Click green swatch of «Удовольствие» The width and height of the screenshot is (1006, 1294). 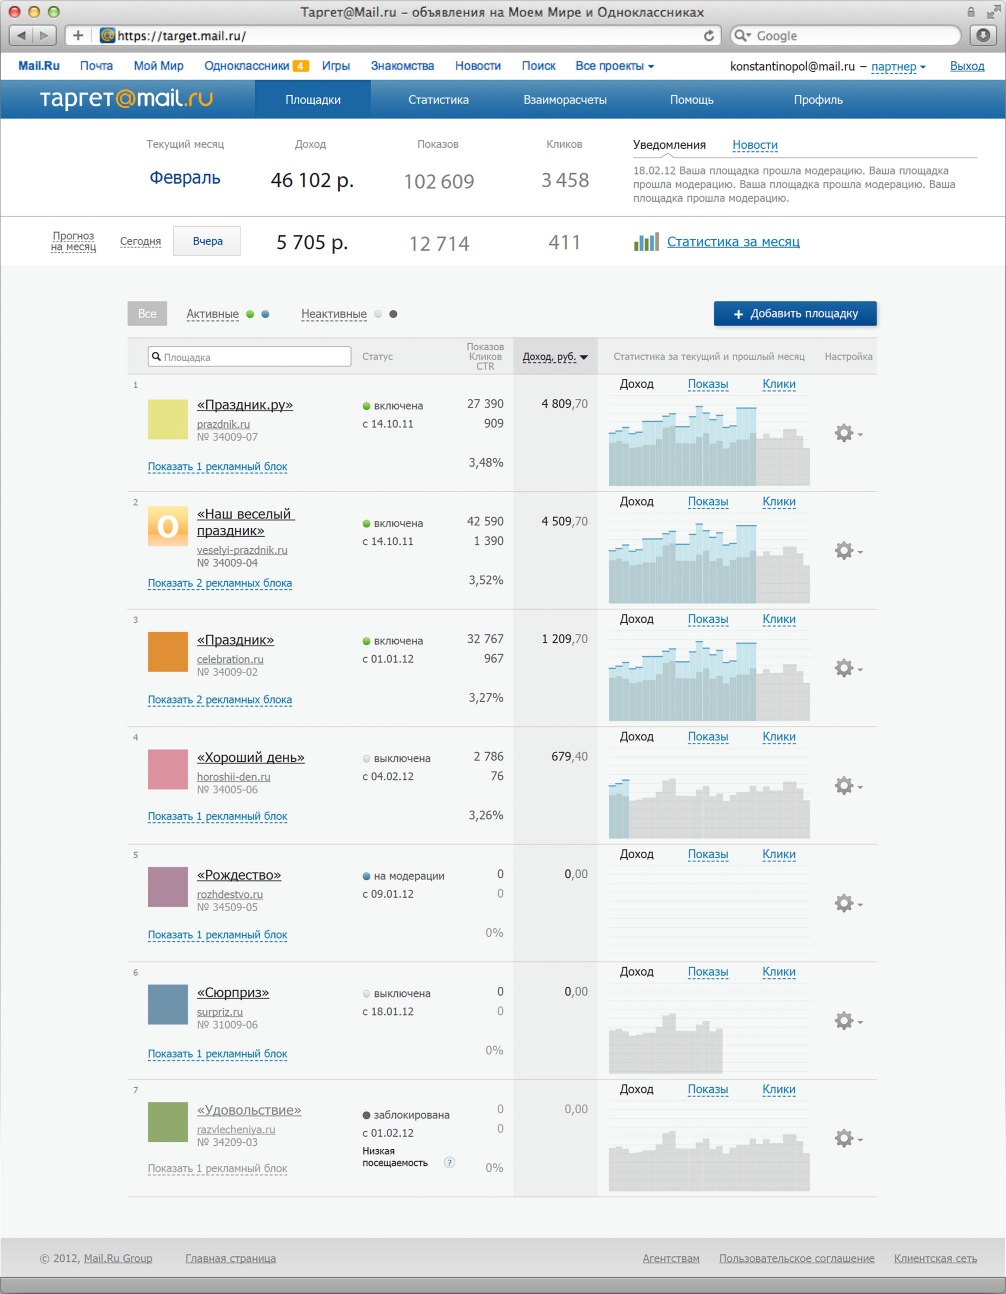pyautogui.click(x=167, y=1122)
